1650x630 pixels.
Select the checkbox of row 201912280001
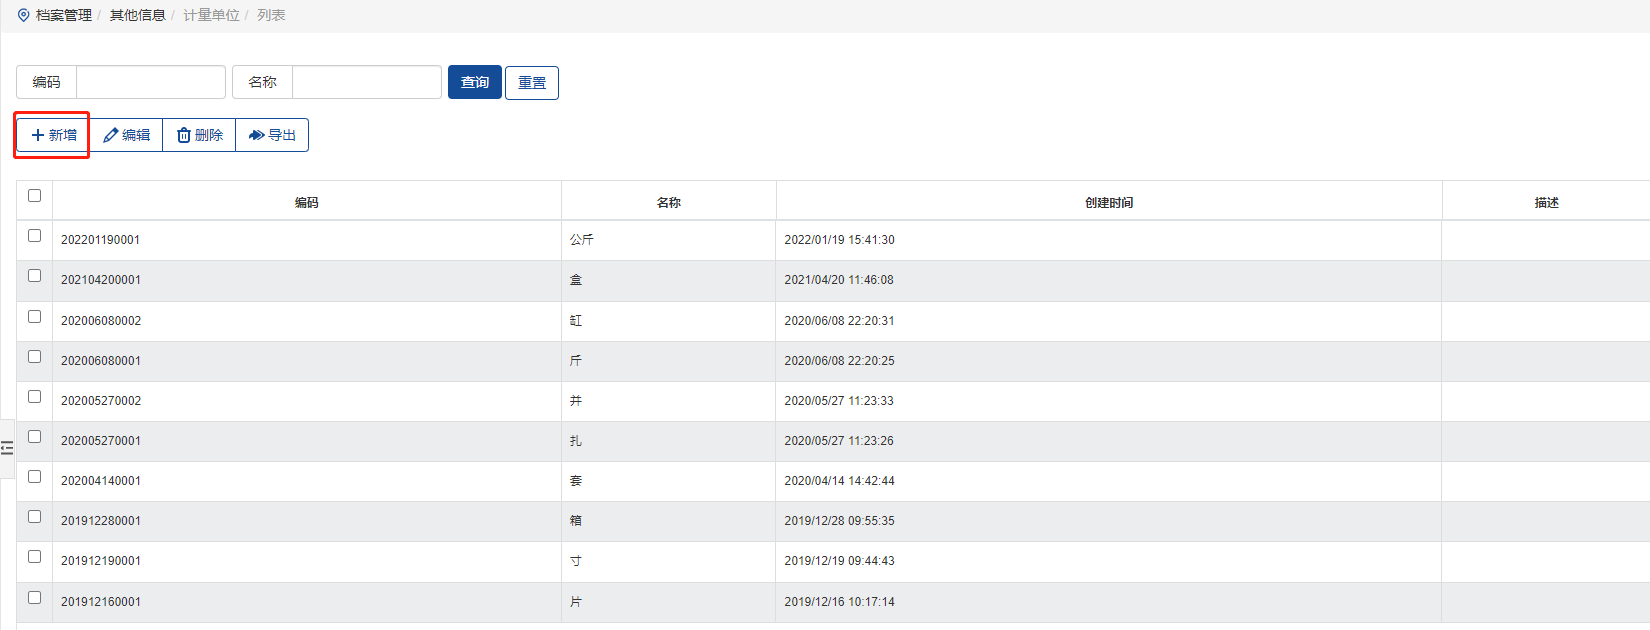35,517
